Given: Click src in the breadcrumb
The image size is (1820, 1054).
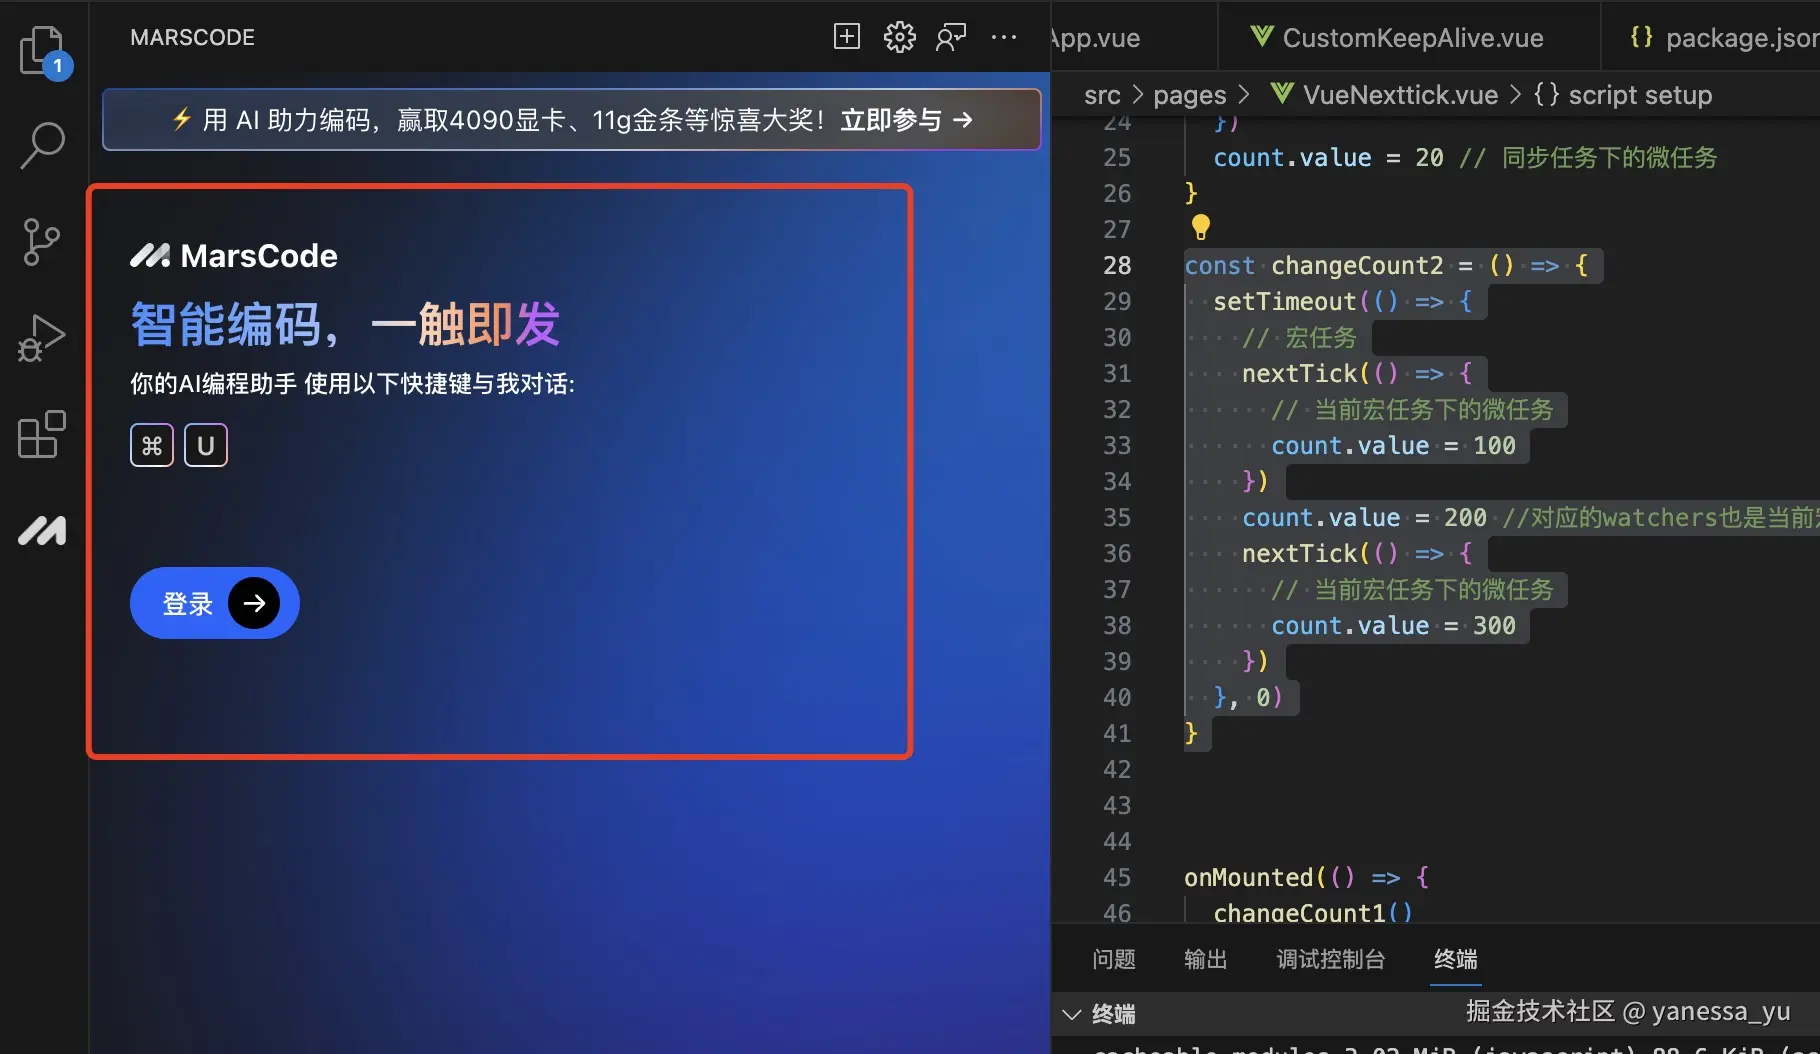Looking at the screenshot, I should tap(1102, 95).
